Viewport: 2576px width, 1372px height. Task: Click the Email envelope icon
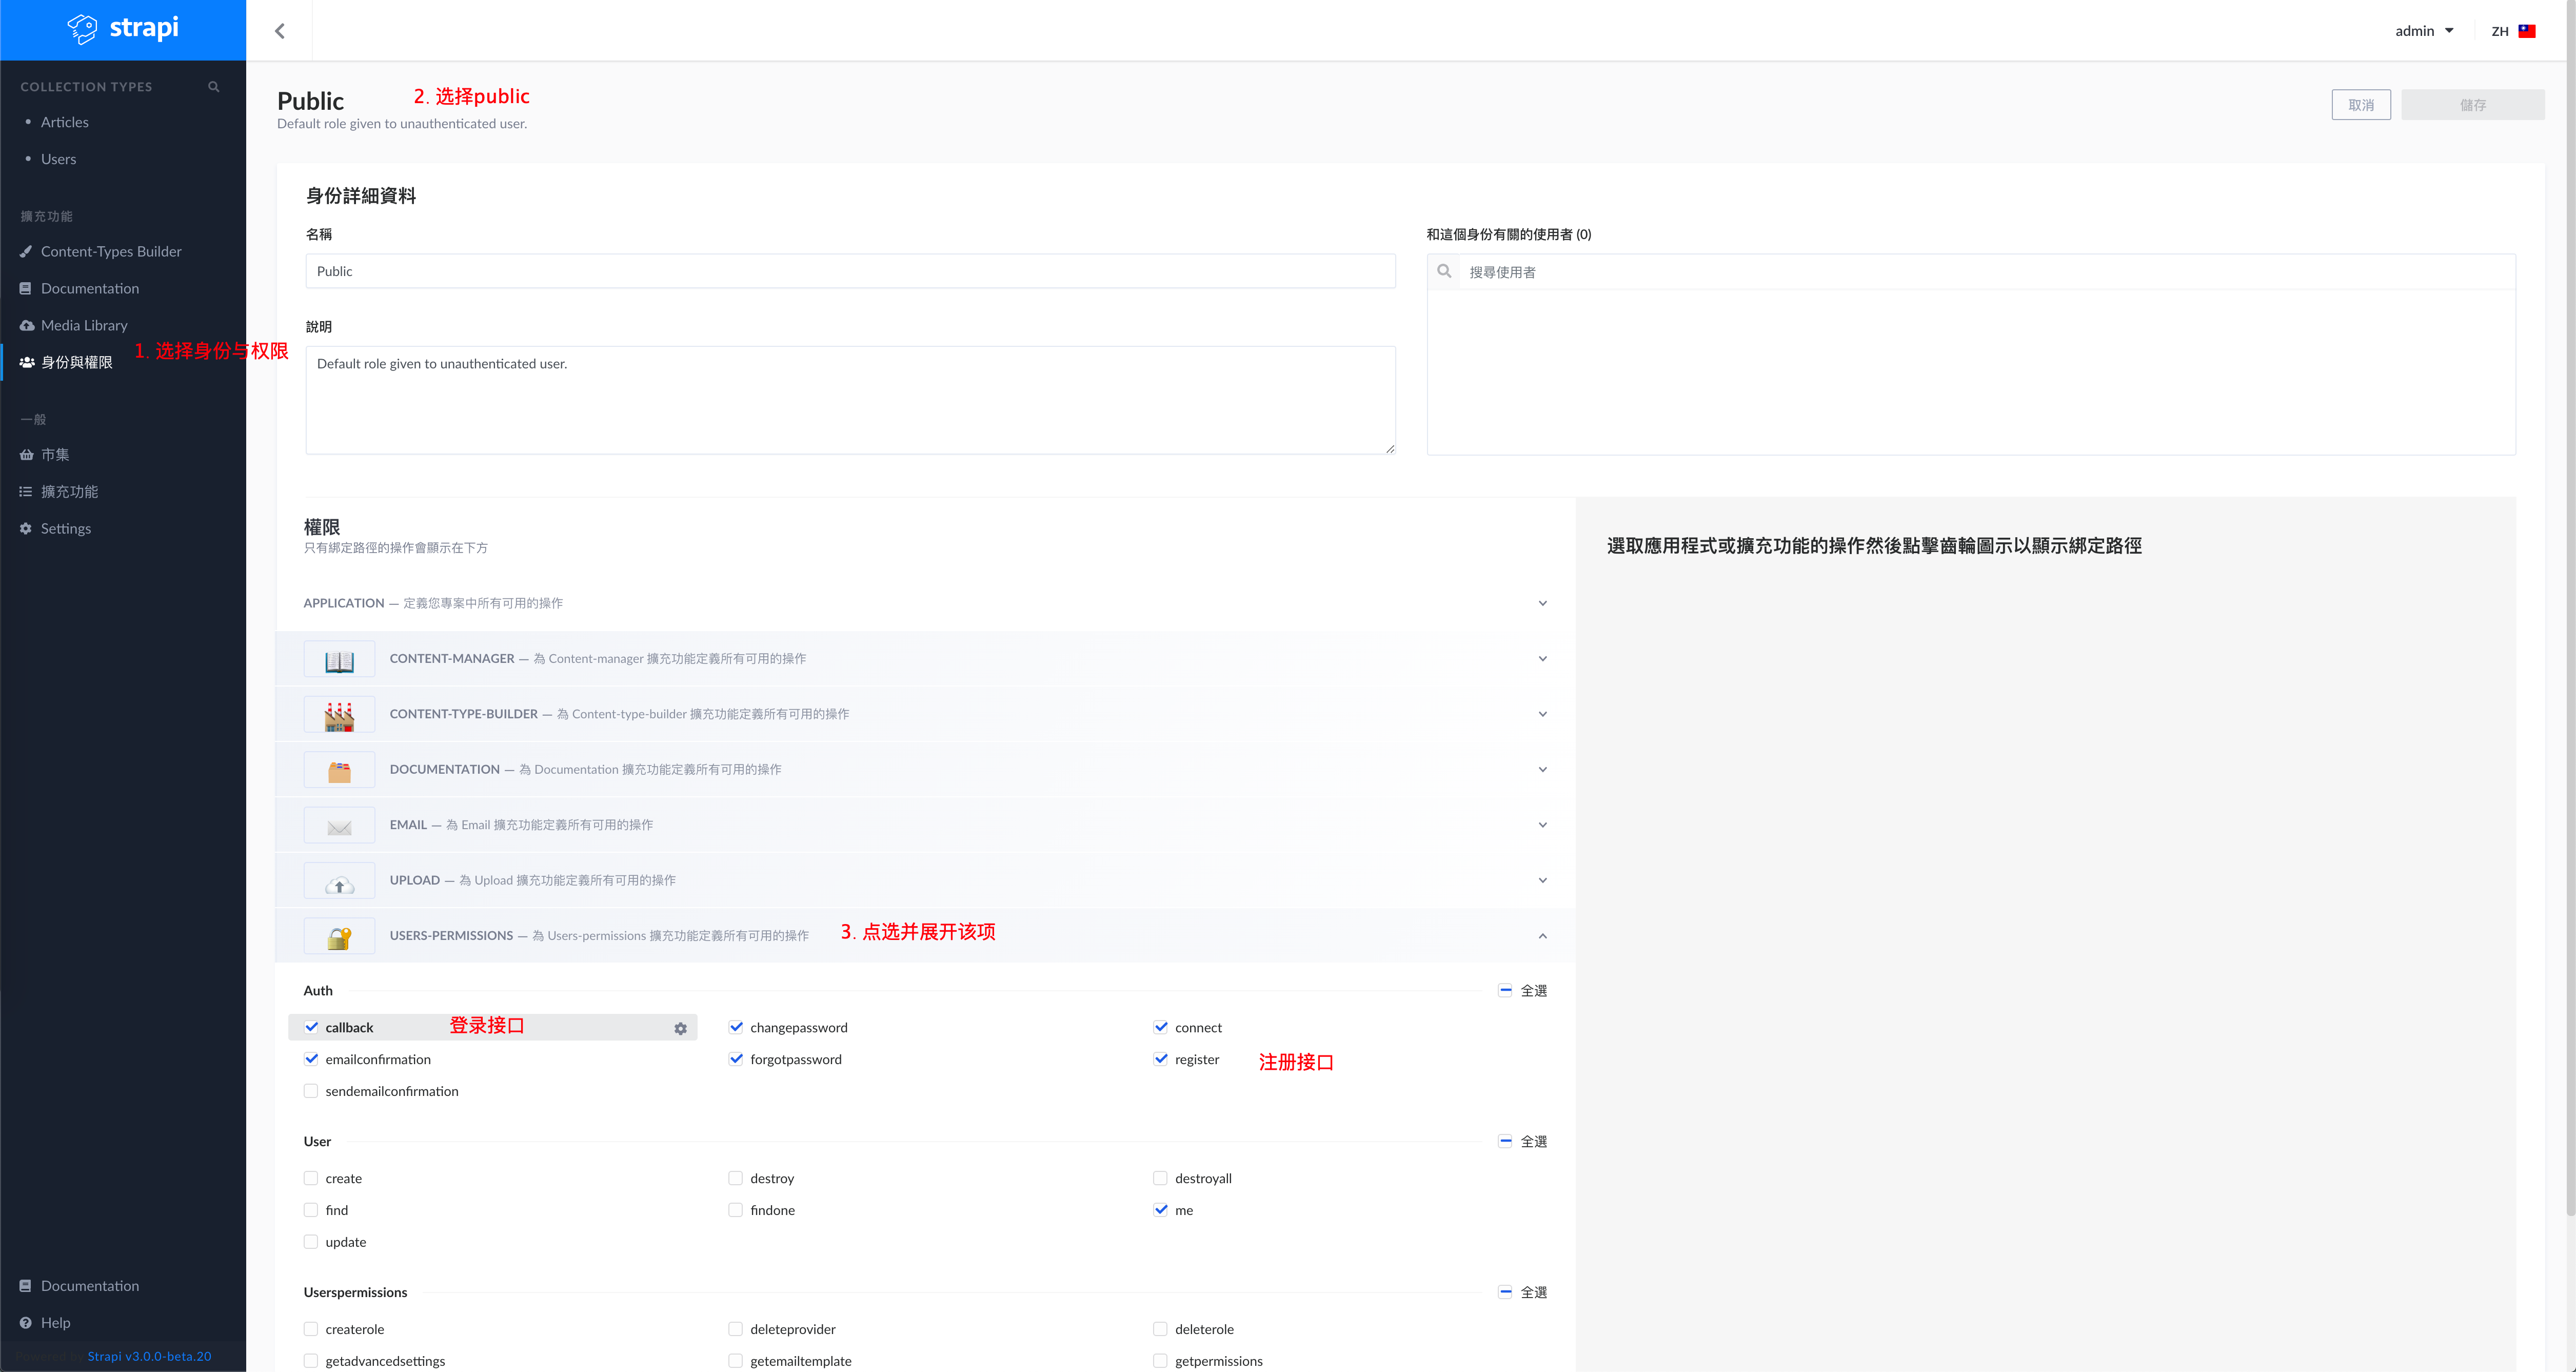(339, 826)
